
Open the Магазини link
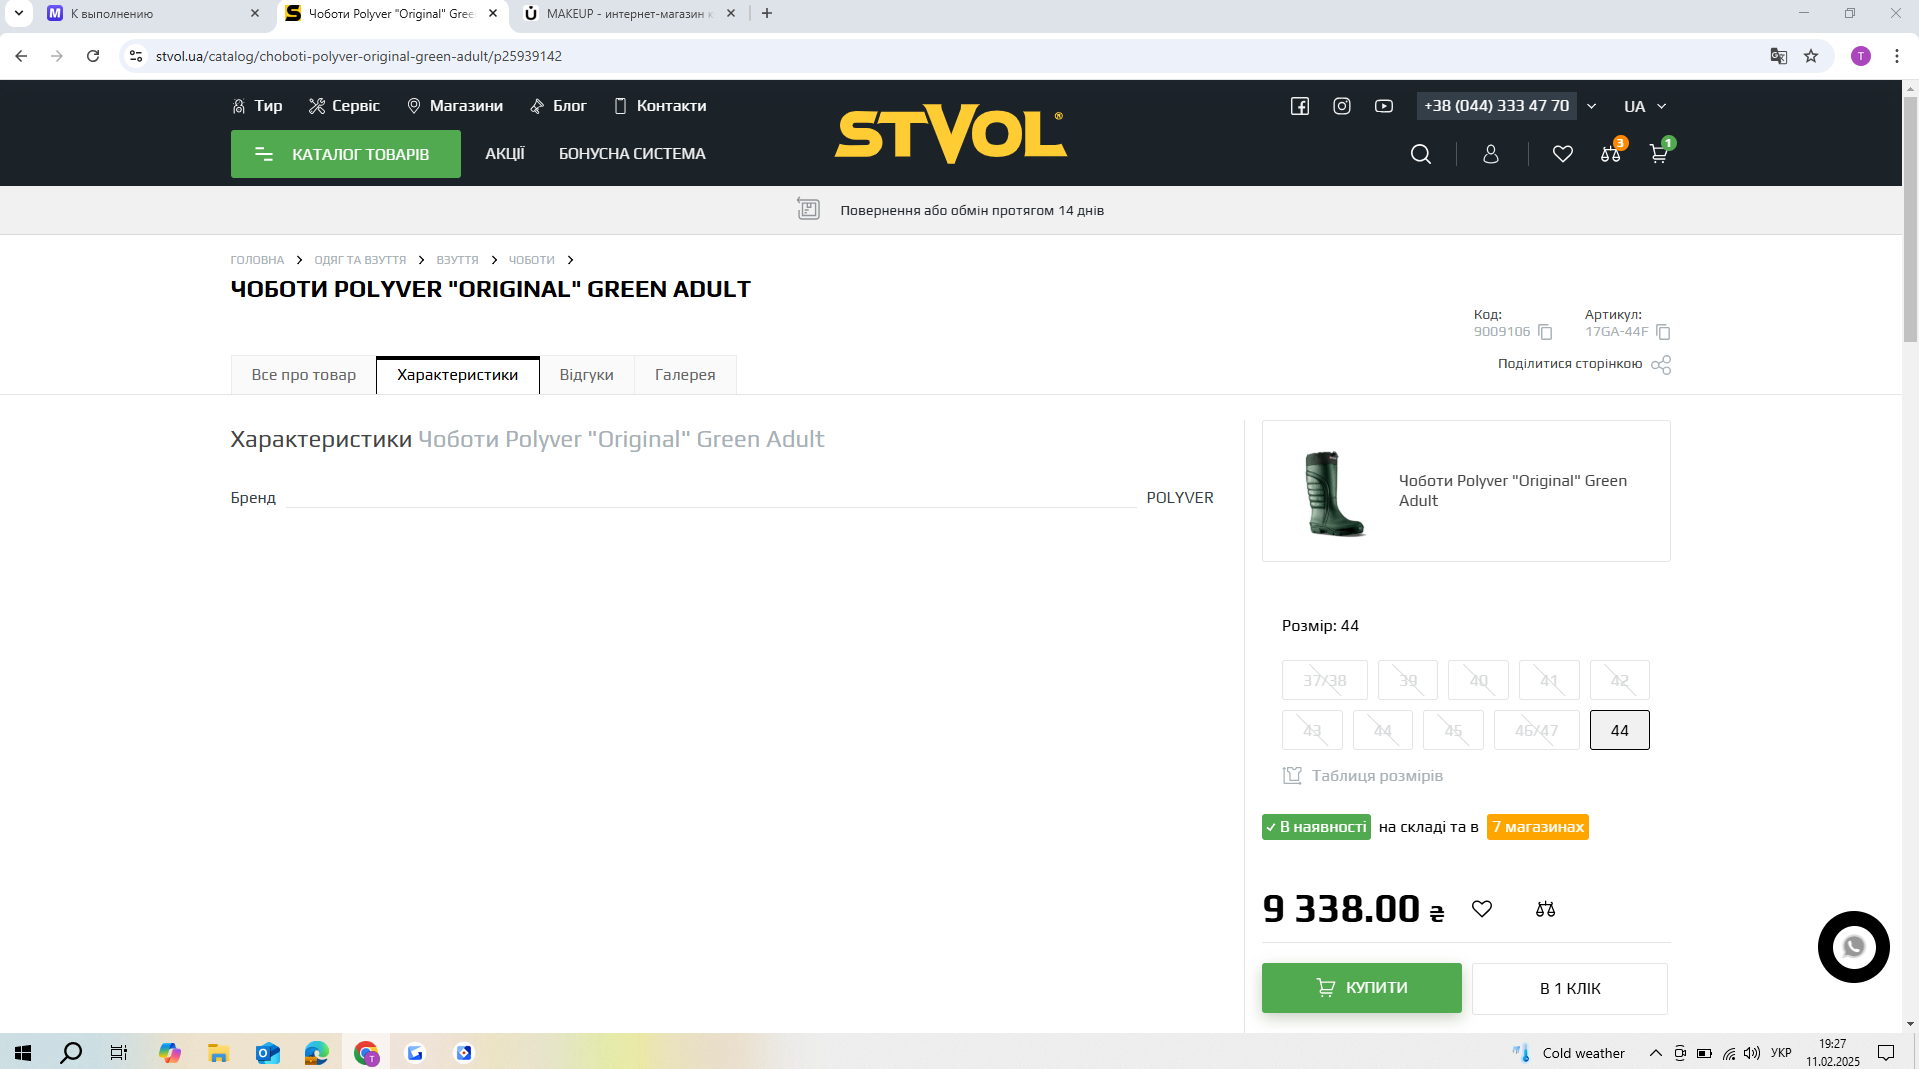pos(455,106)
